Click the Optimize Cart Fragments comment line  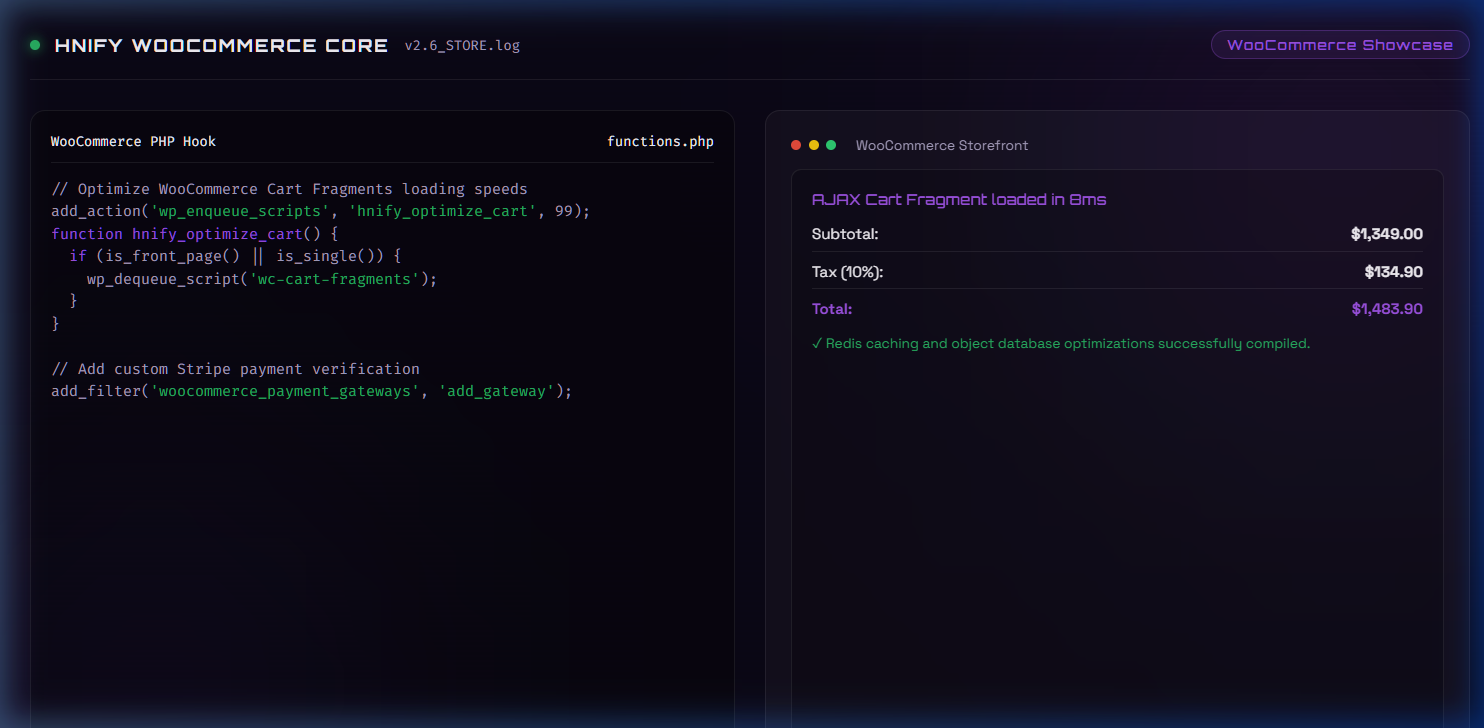289,189
